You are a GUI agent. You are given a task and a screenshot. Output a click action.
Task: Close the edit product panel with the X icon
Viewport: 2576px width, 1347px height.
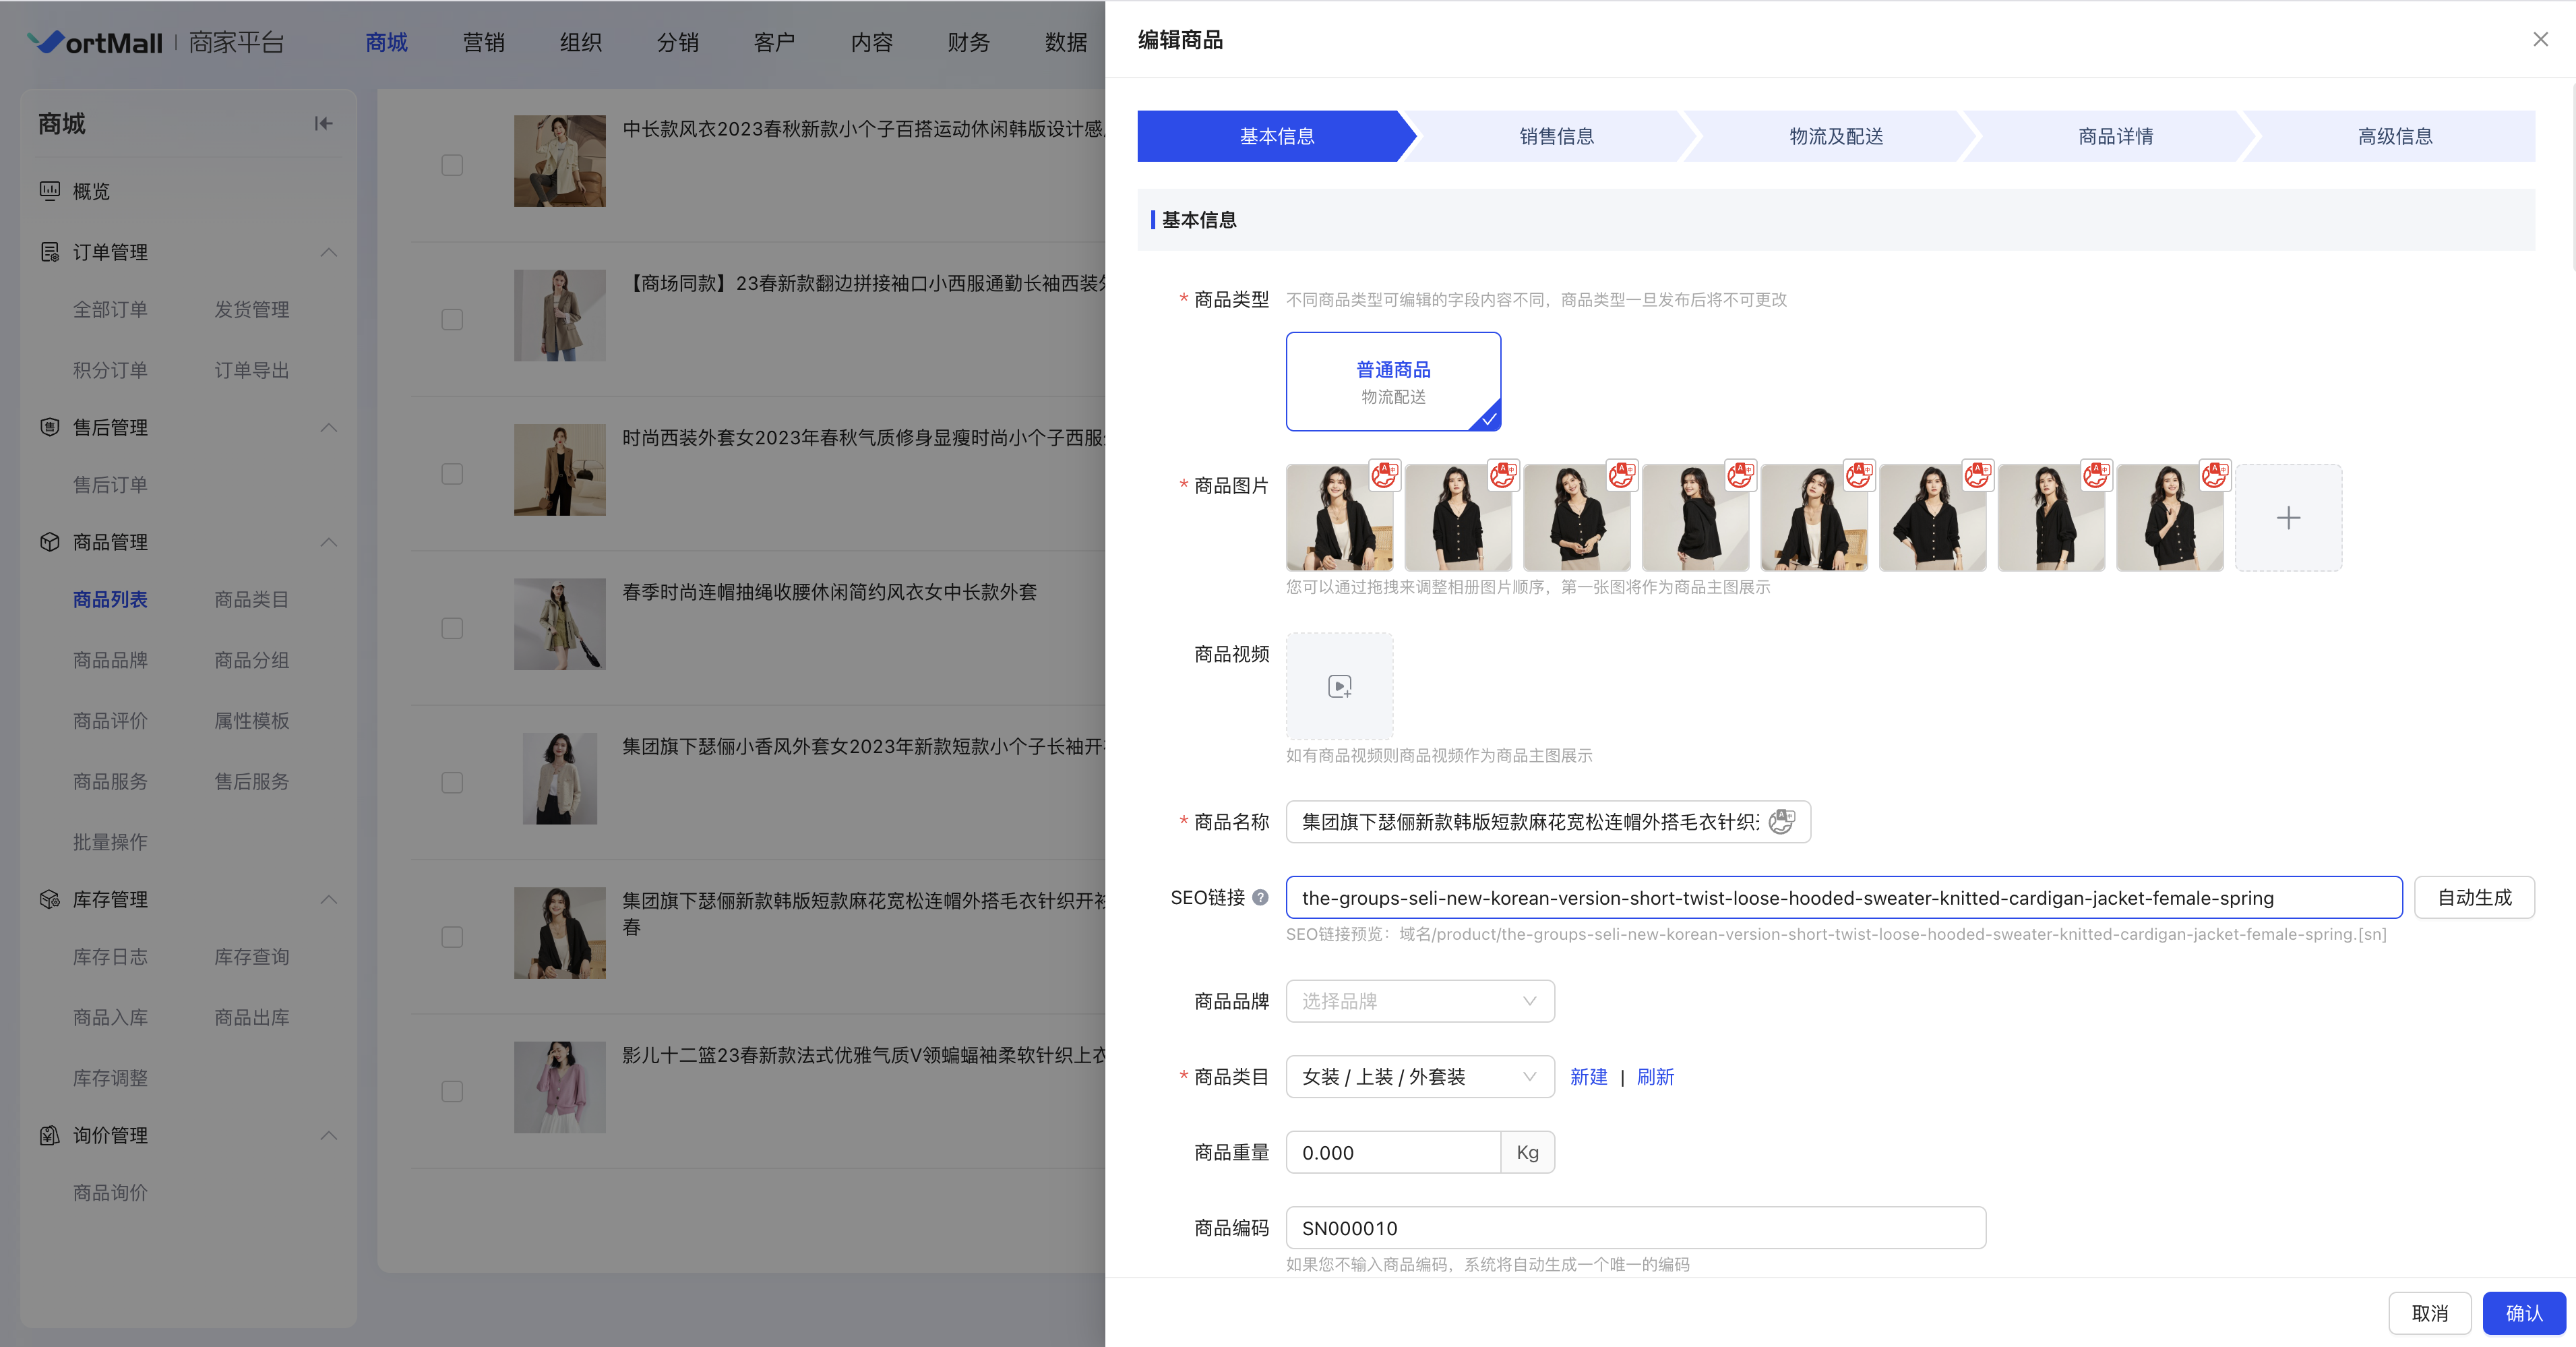tap(2540, 39)
